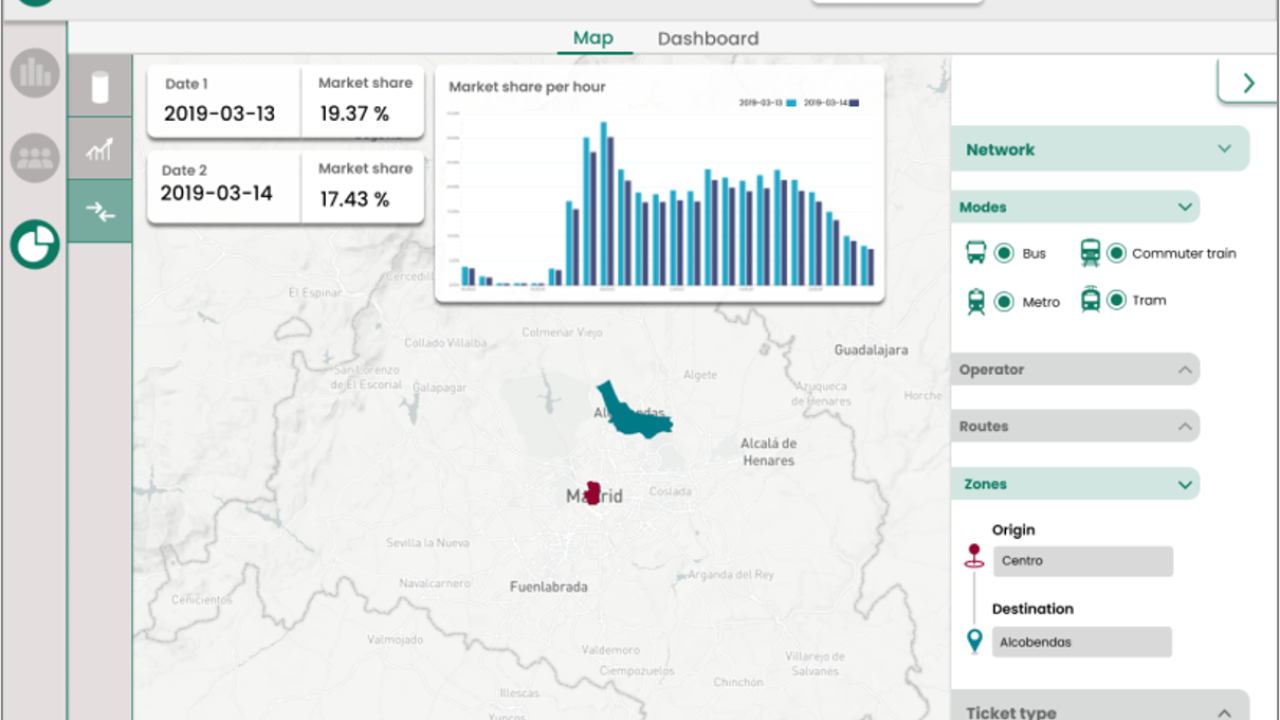
Task: Click the teal destination pin icon
Action: tap(974, 641)
